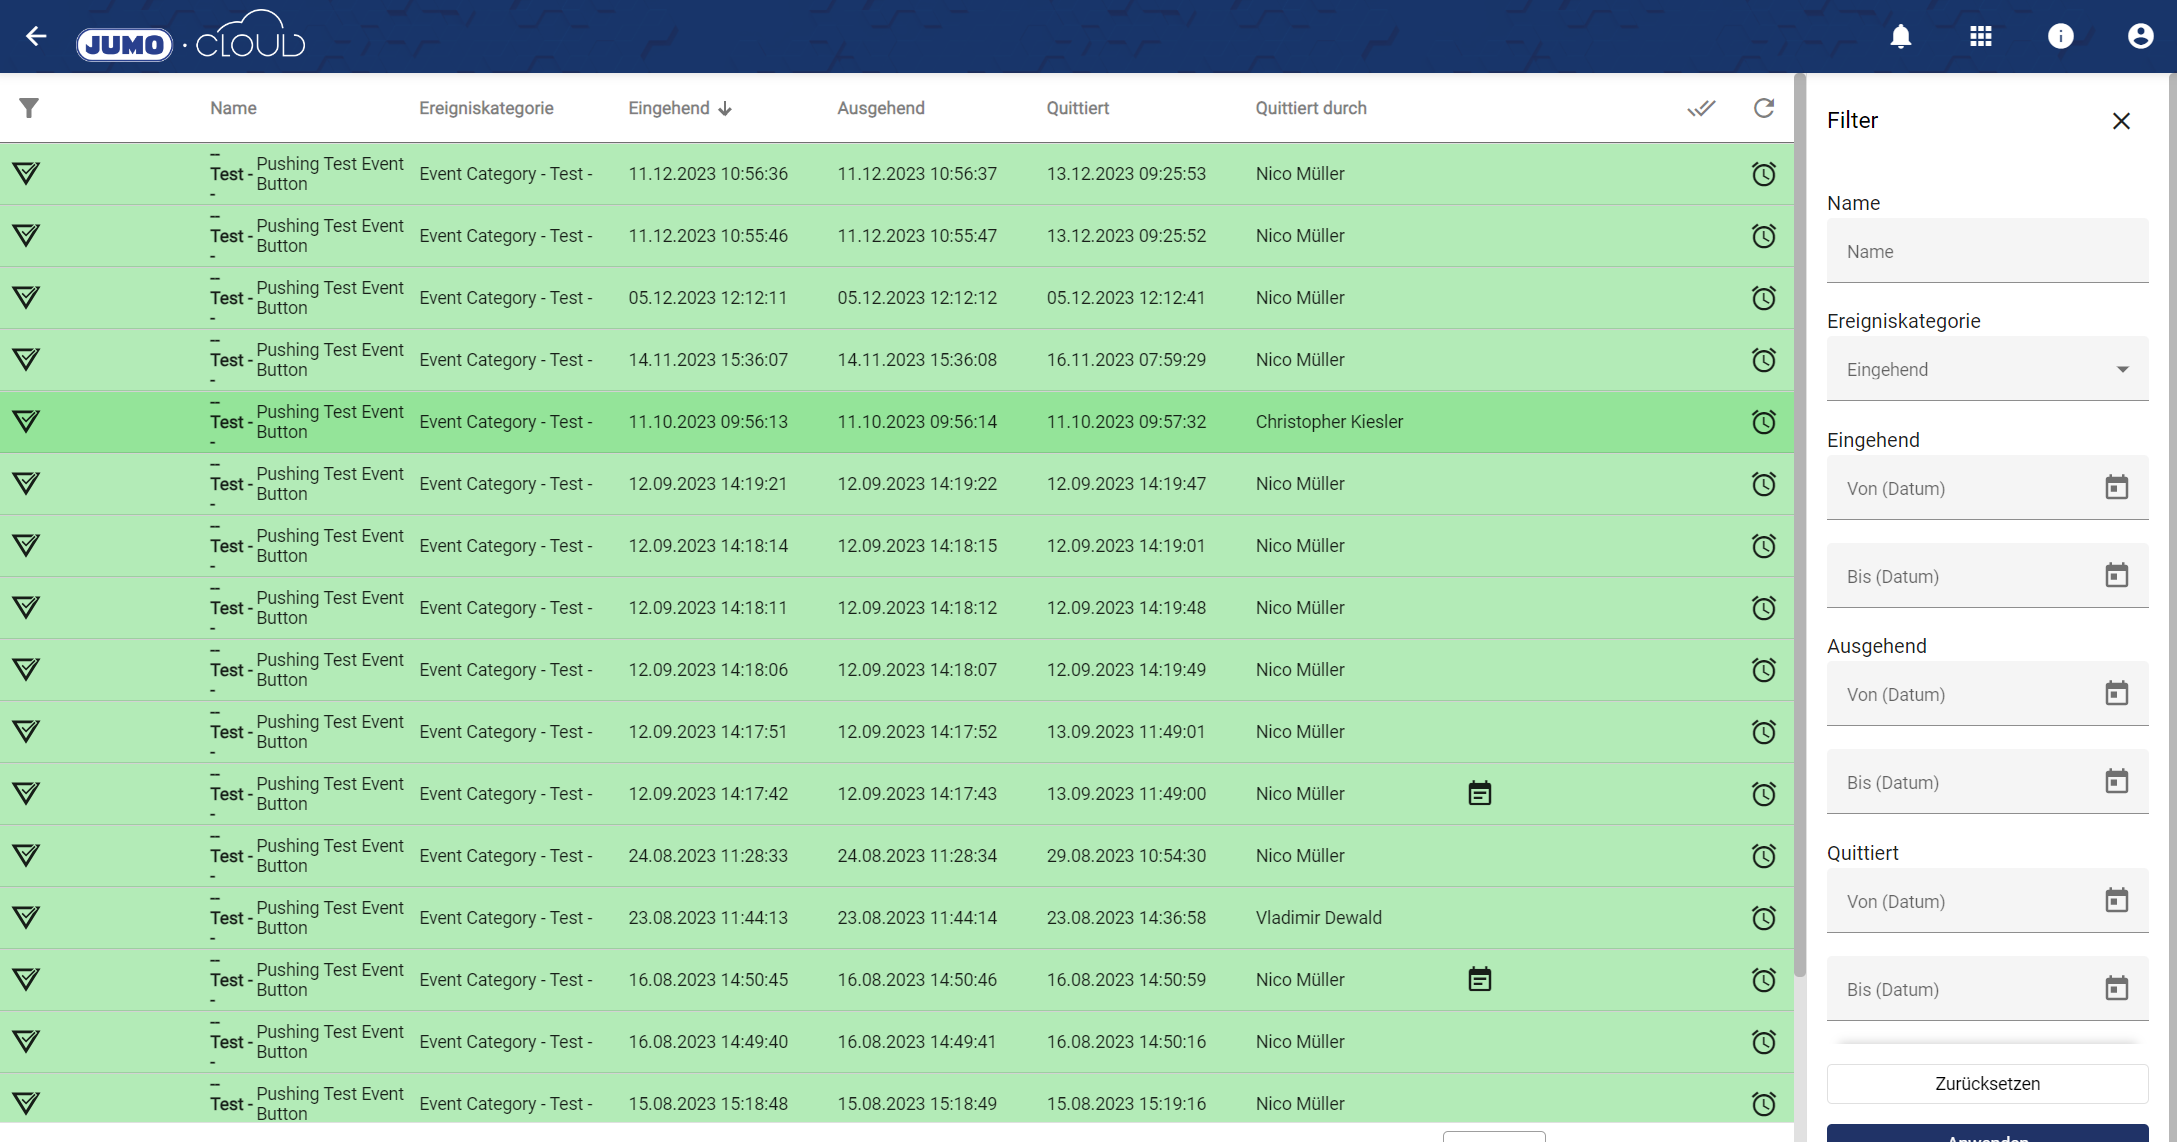Click the acknowledge all double-check icon
Image resolution: width=2177 pixels, height=1142 pixels.
[1701, 108]
